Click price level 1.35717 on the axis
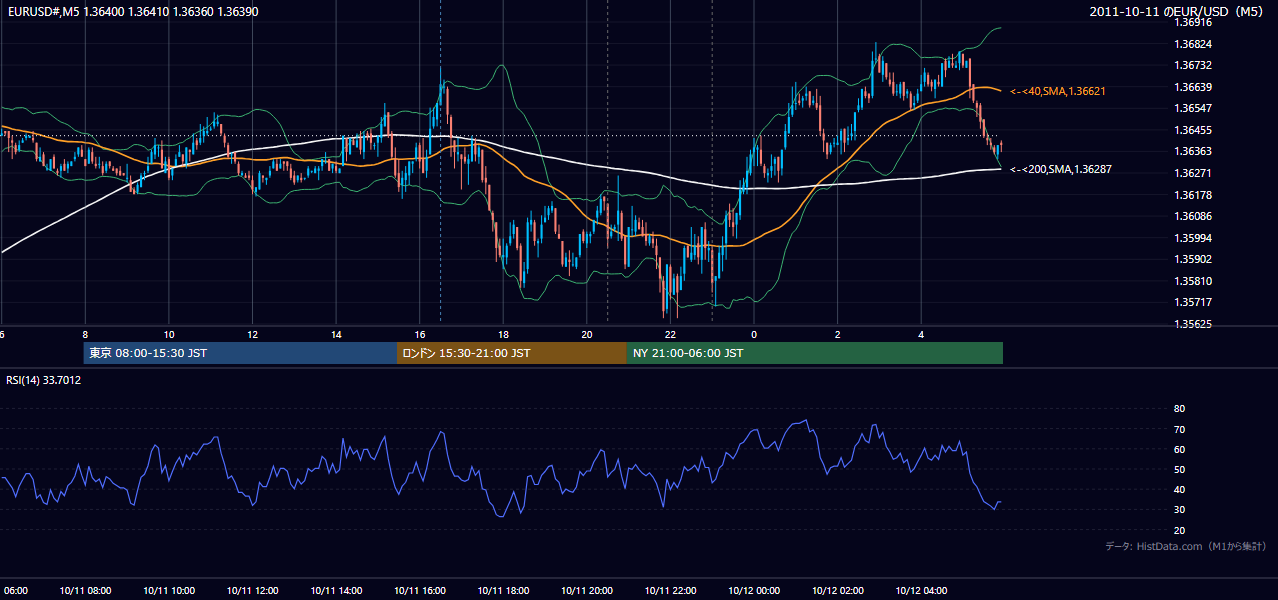Image resolution: width=1278 pixels, height=600 pixels. point(1193,302)
